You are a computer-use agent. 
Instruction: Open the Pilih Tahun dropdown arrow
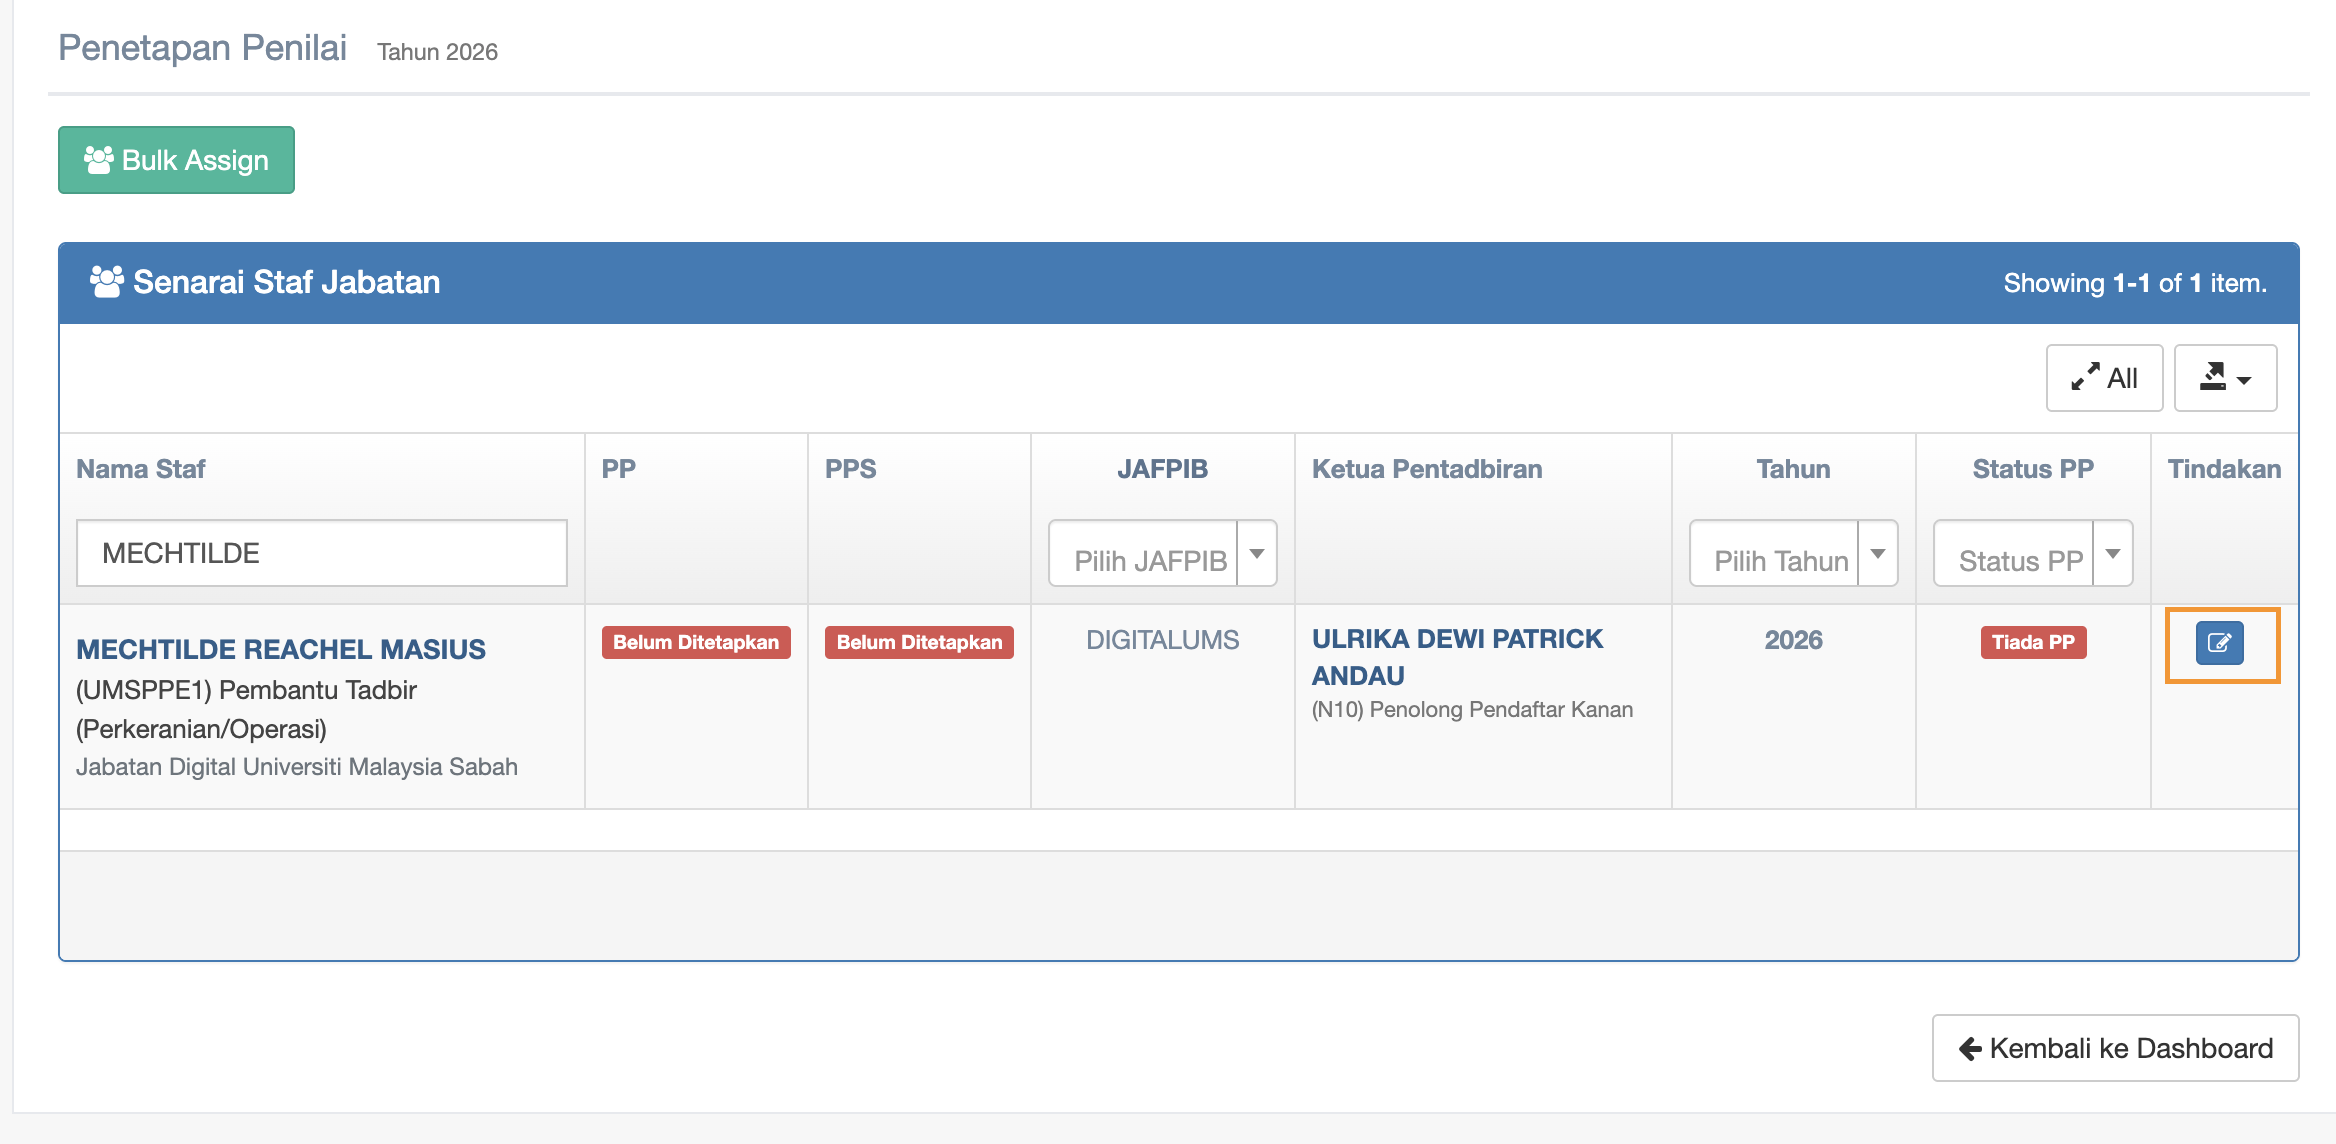1878,554
